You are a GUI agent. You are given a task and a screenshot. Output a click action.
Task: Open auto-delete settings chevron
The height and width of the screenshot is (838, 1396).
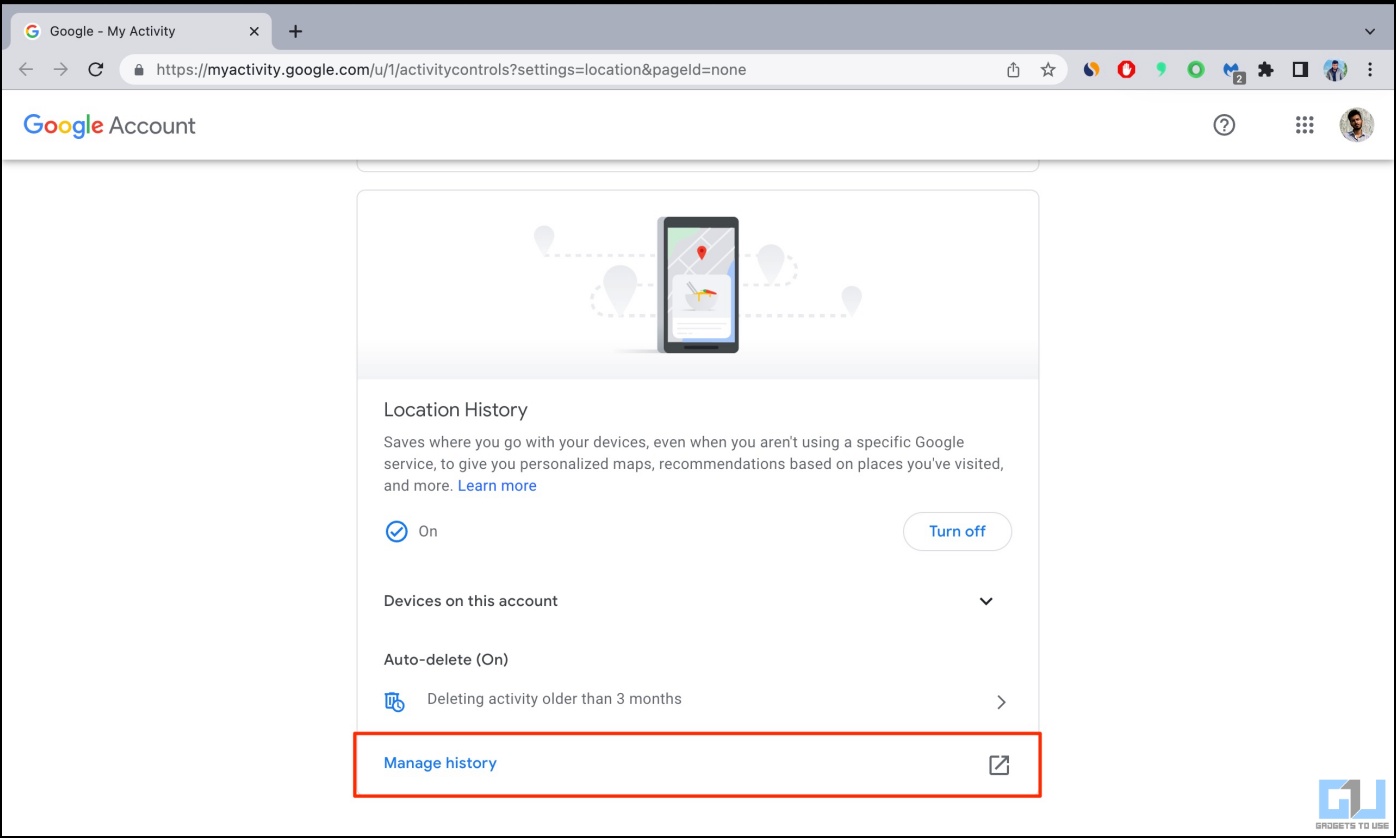(1001, 702)
